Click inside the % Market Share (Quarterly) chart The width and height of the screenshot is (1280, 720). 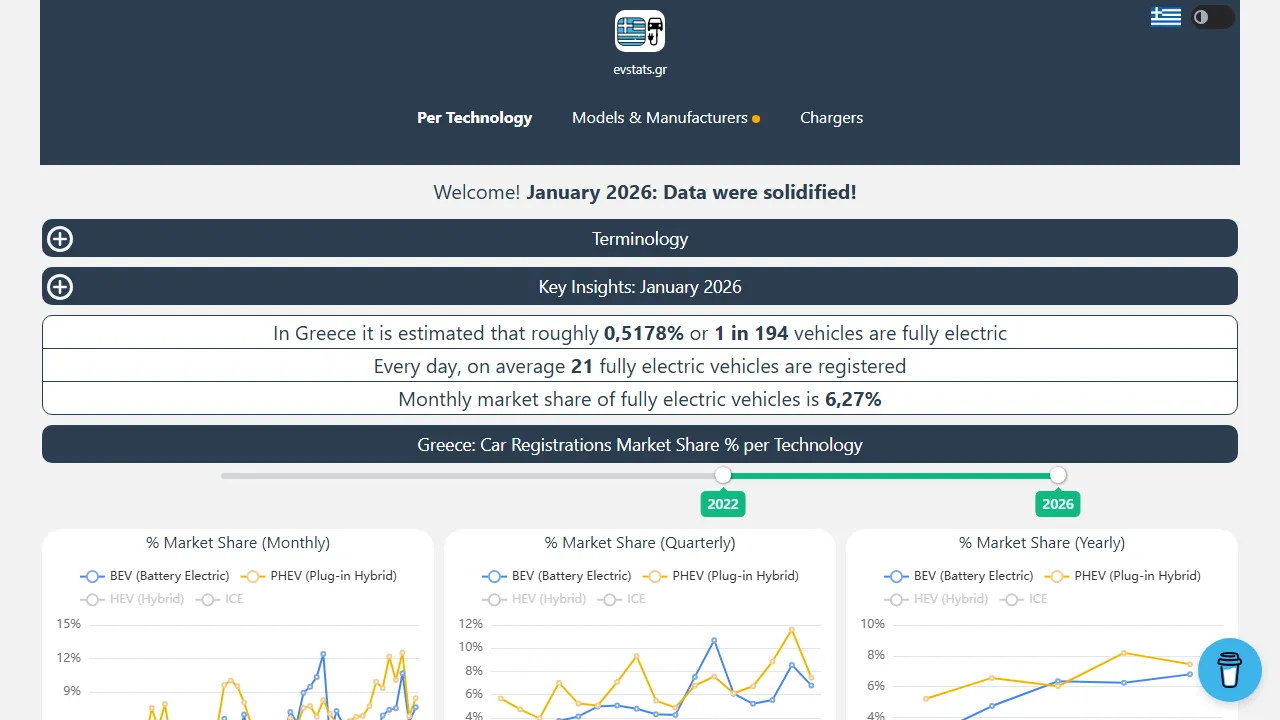tap(640, 670)
